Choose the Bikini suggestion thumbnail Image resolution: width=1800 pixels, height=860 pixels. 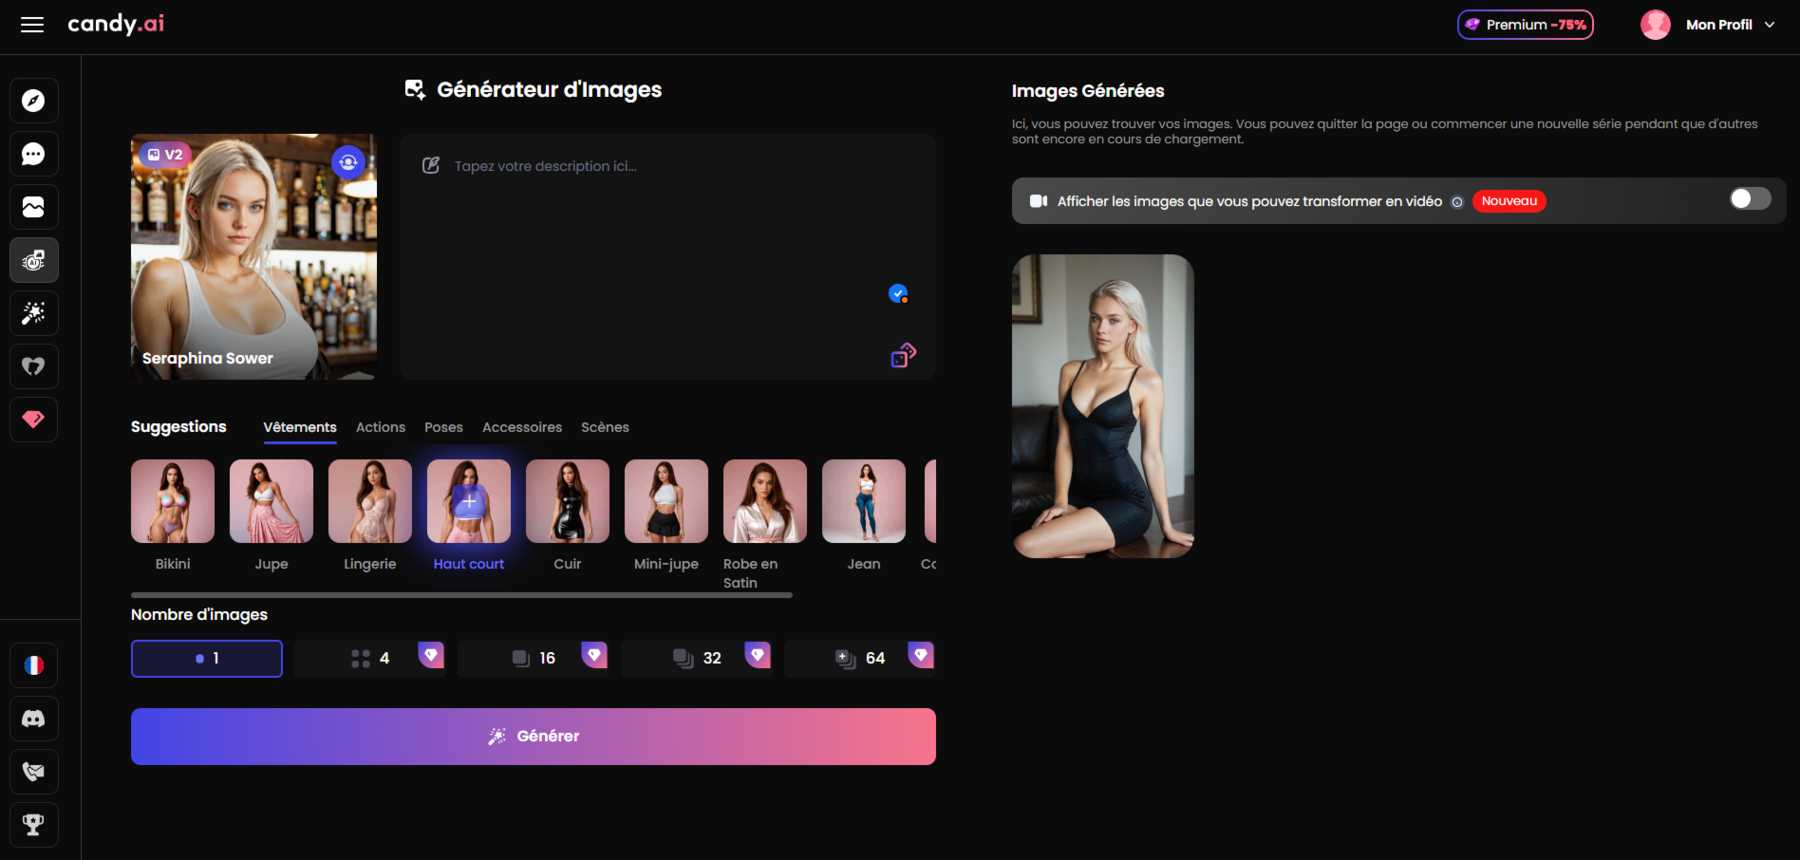[173, 501]
